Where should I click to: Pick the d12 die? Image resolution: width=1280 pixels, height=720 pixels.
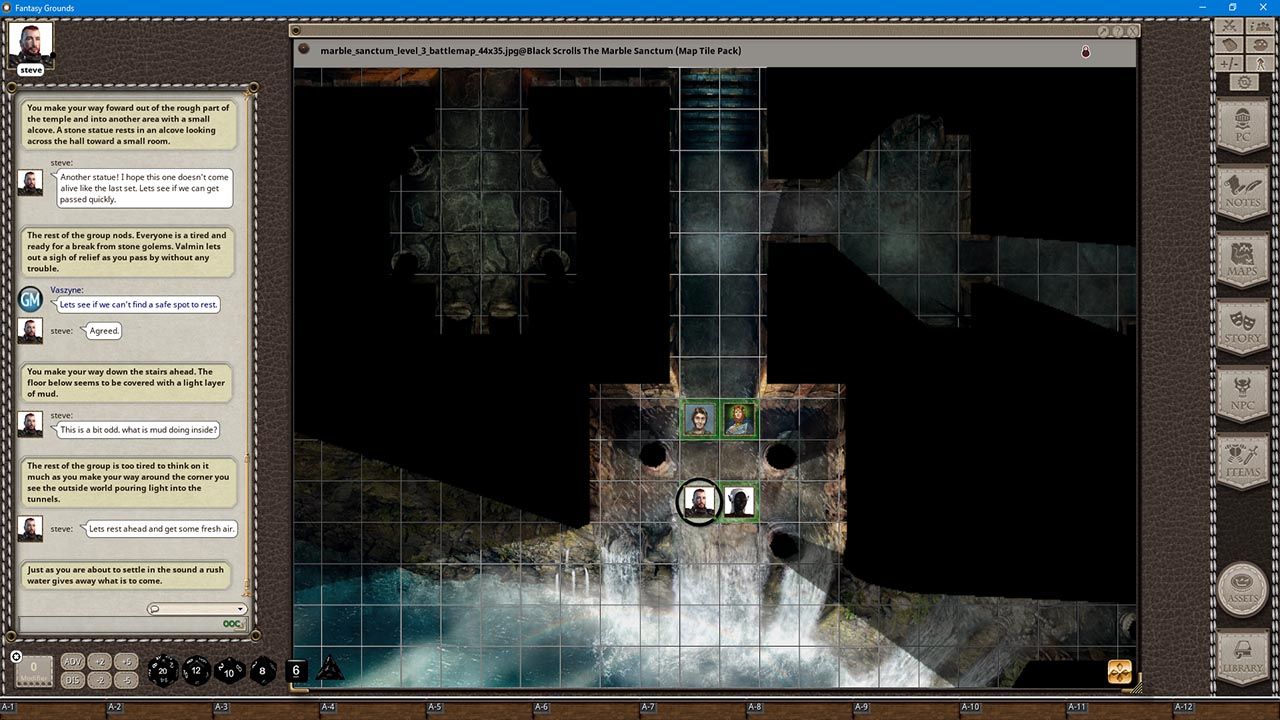coord(196,671)
